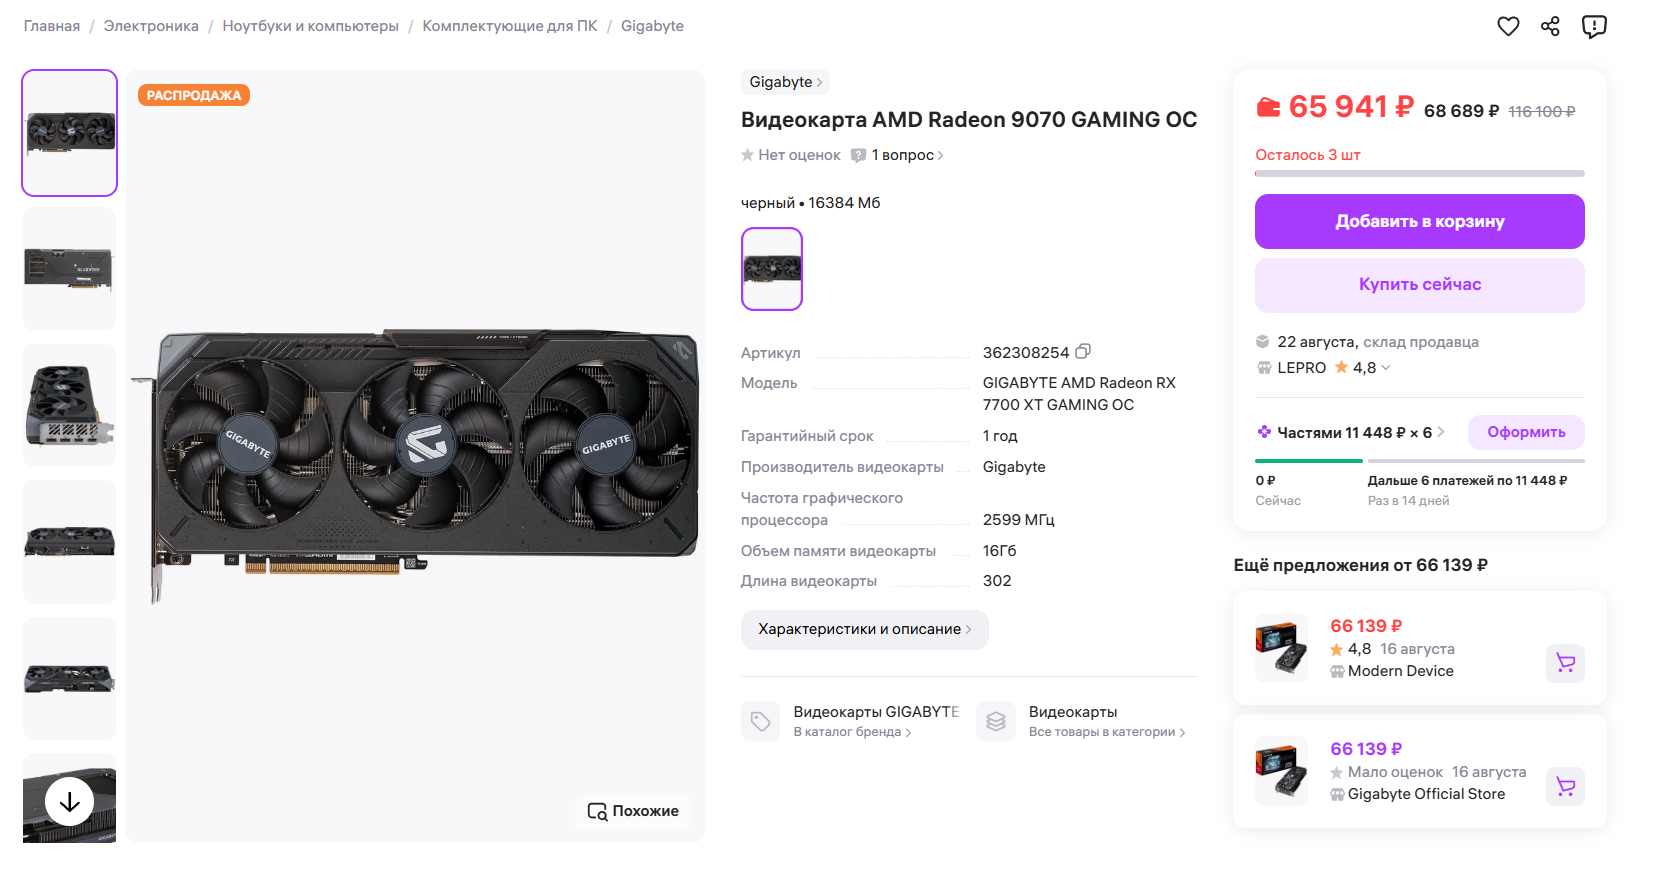The height and width of the screenshot is (884, 1668).
Task: Open Характеристики и описание section
Action: [x=864, y=630]
